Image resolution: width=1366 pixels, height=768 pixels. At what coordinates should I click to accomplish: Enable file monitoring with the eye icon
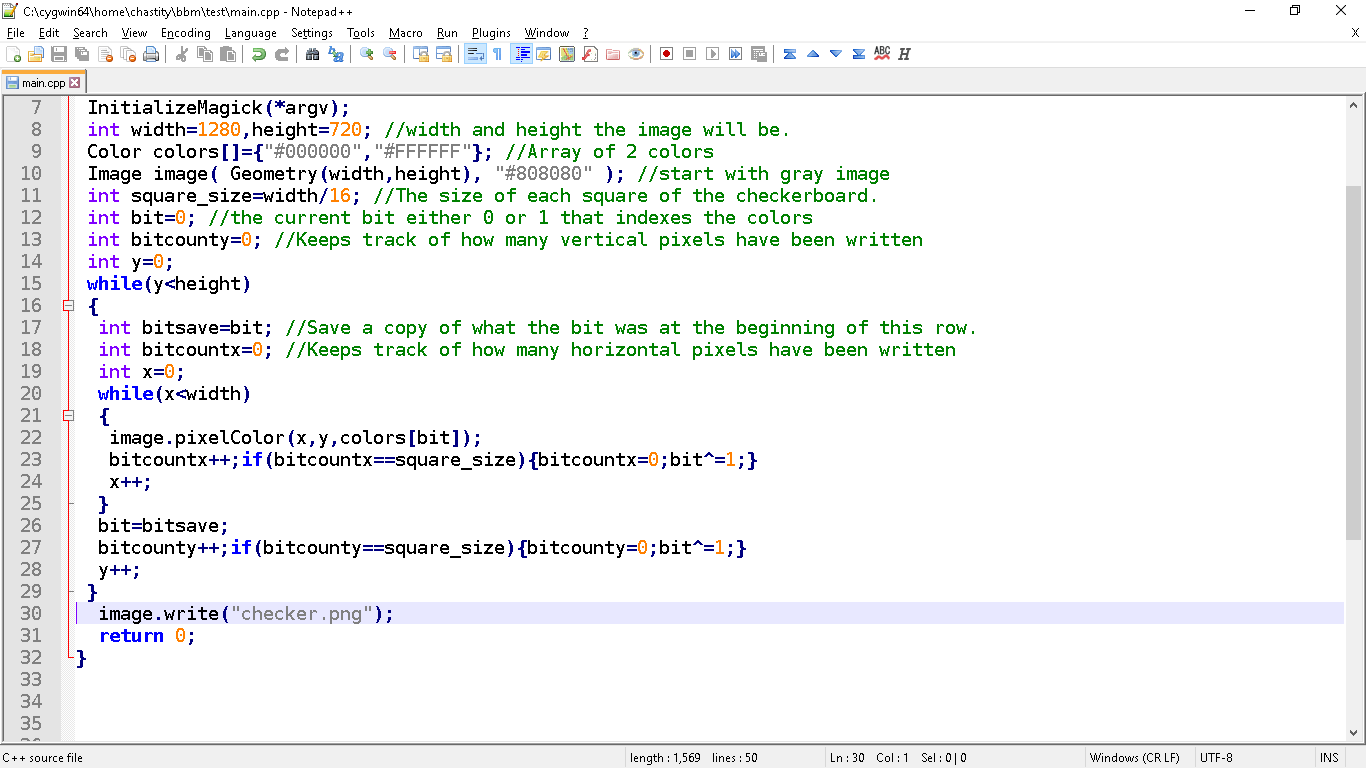coord(637,54)
